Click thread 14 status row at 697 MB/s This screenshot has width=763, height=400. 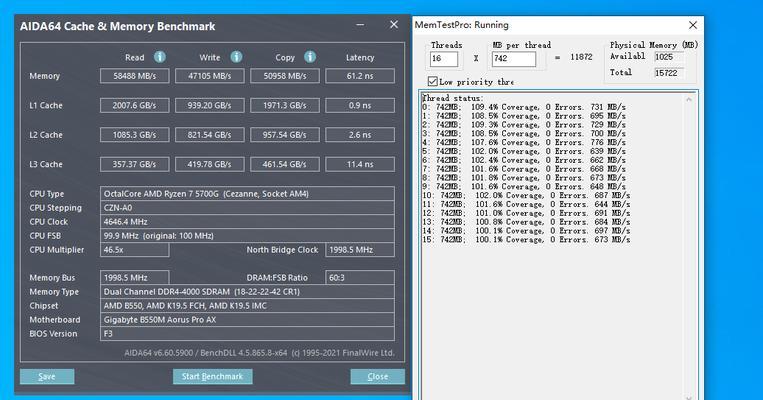point(526,231)
